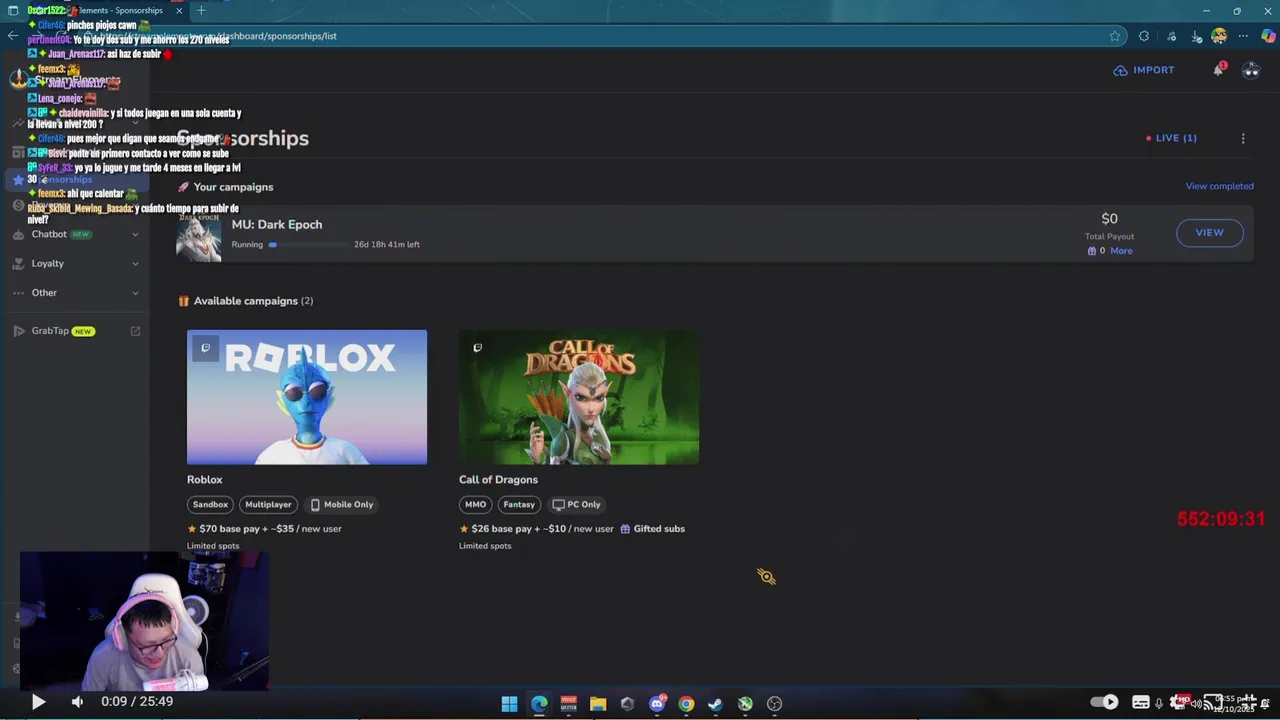Select the Multiplayer tag on Roblox card
The height and width of the screenshot is (720, 1280).
pyautogui.click(x=268, y=505)
